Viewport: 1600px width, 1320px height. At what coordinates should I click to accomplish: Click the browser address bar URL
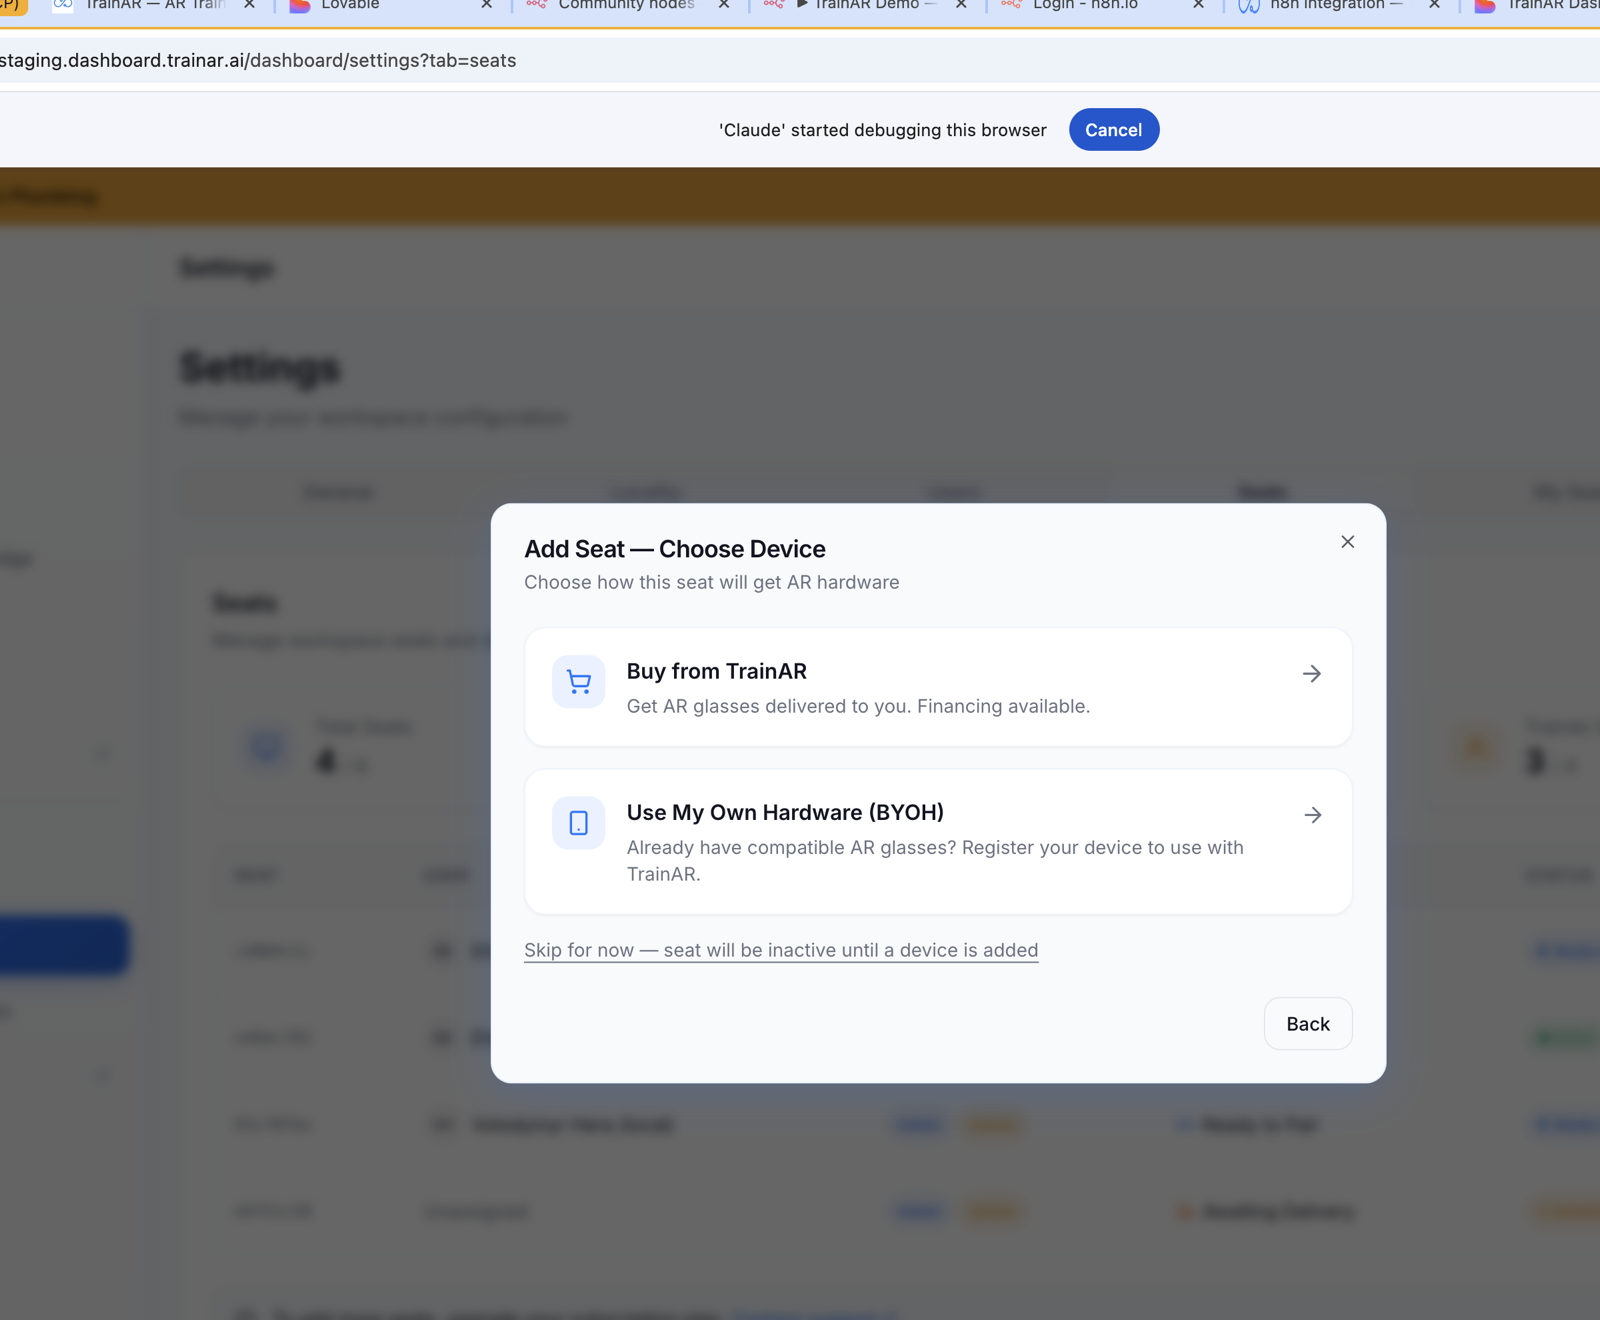click(x=258, y=61)
